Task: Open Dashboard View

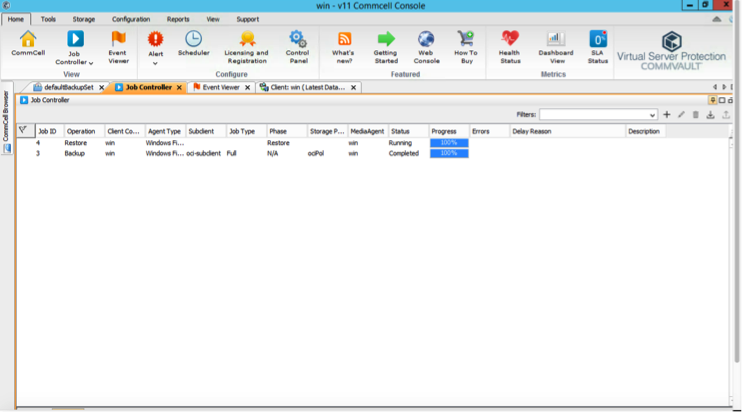Action: point(556,47)
